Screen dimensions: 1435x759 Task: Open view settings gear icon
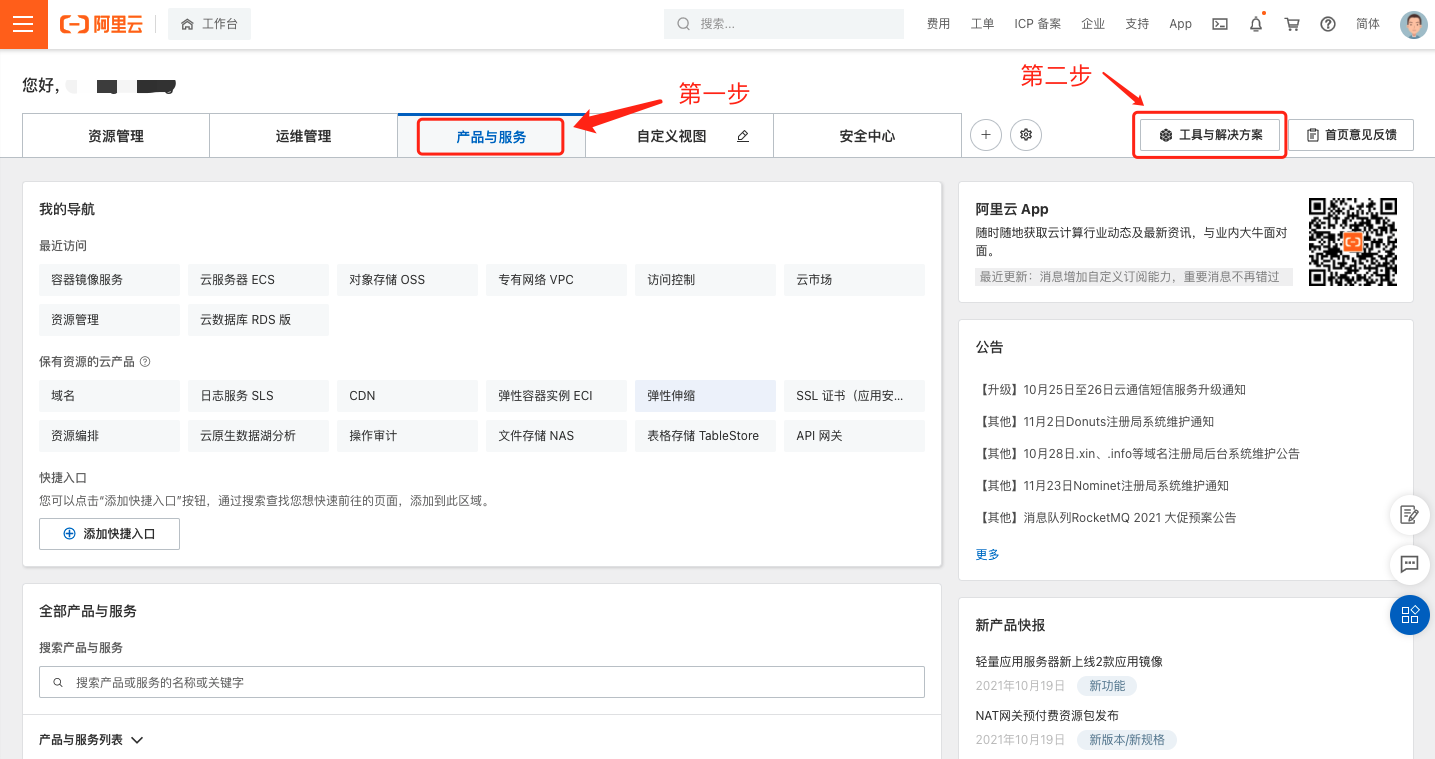(x=1026, y=135)
